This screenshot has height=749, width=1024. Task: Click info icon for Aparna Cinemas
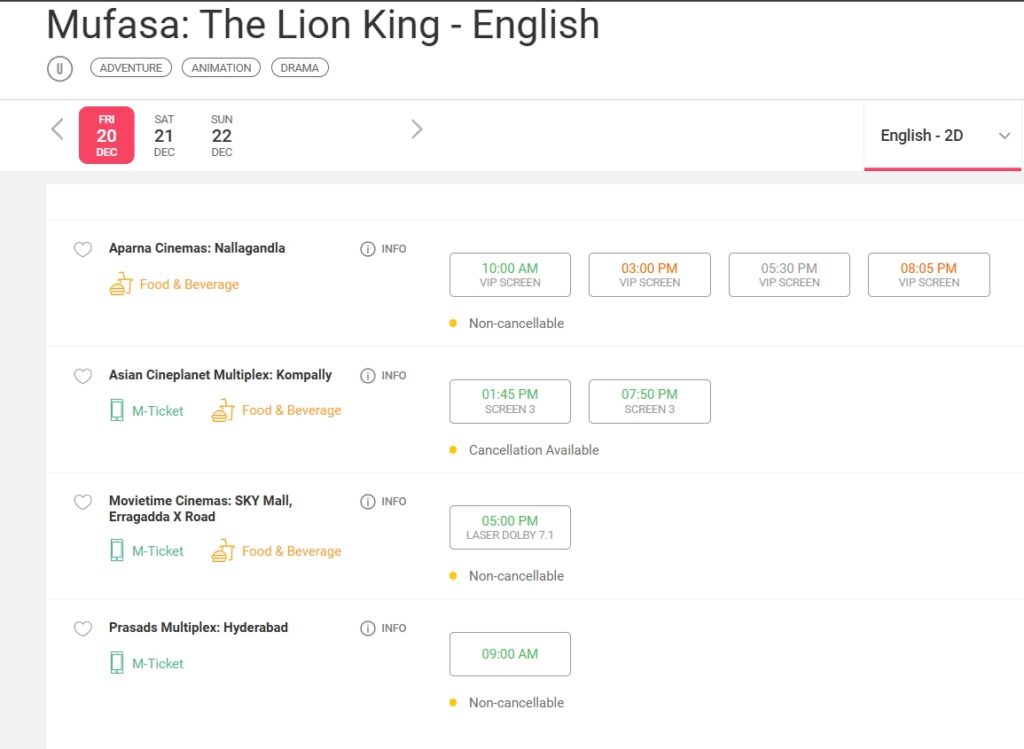pyautogui.click(x=368, y=249)
